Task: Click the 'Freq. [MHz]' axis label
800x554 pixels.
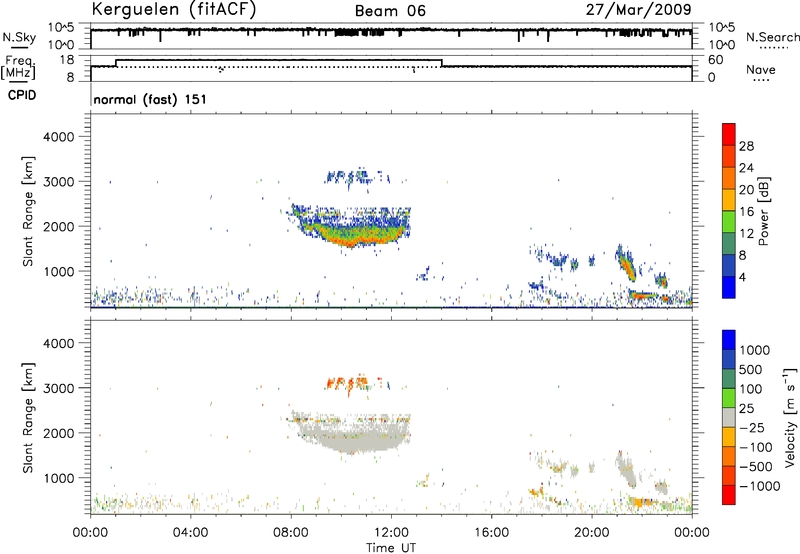Action: [x=18, y=67]
